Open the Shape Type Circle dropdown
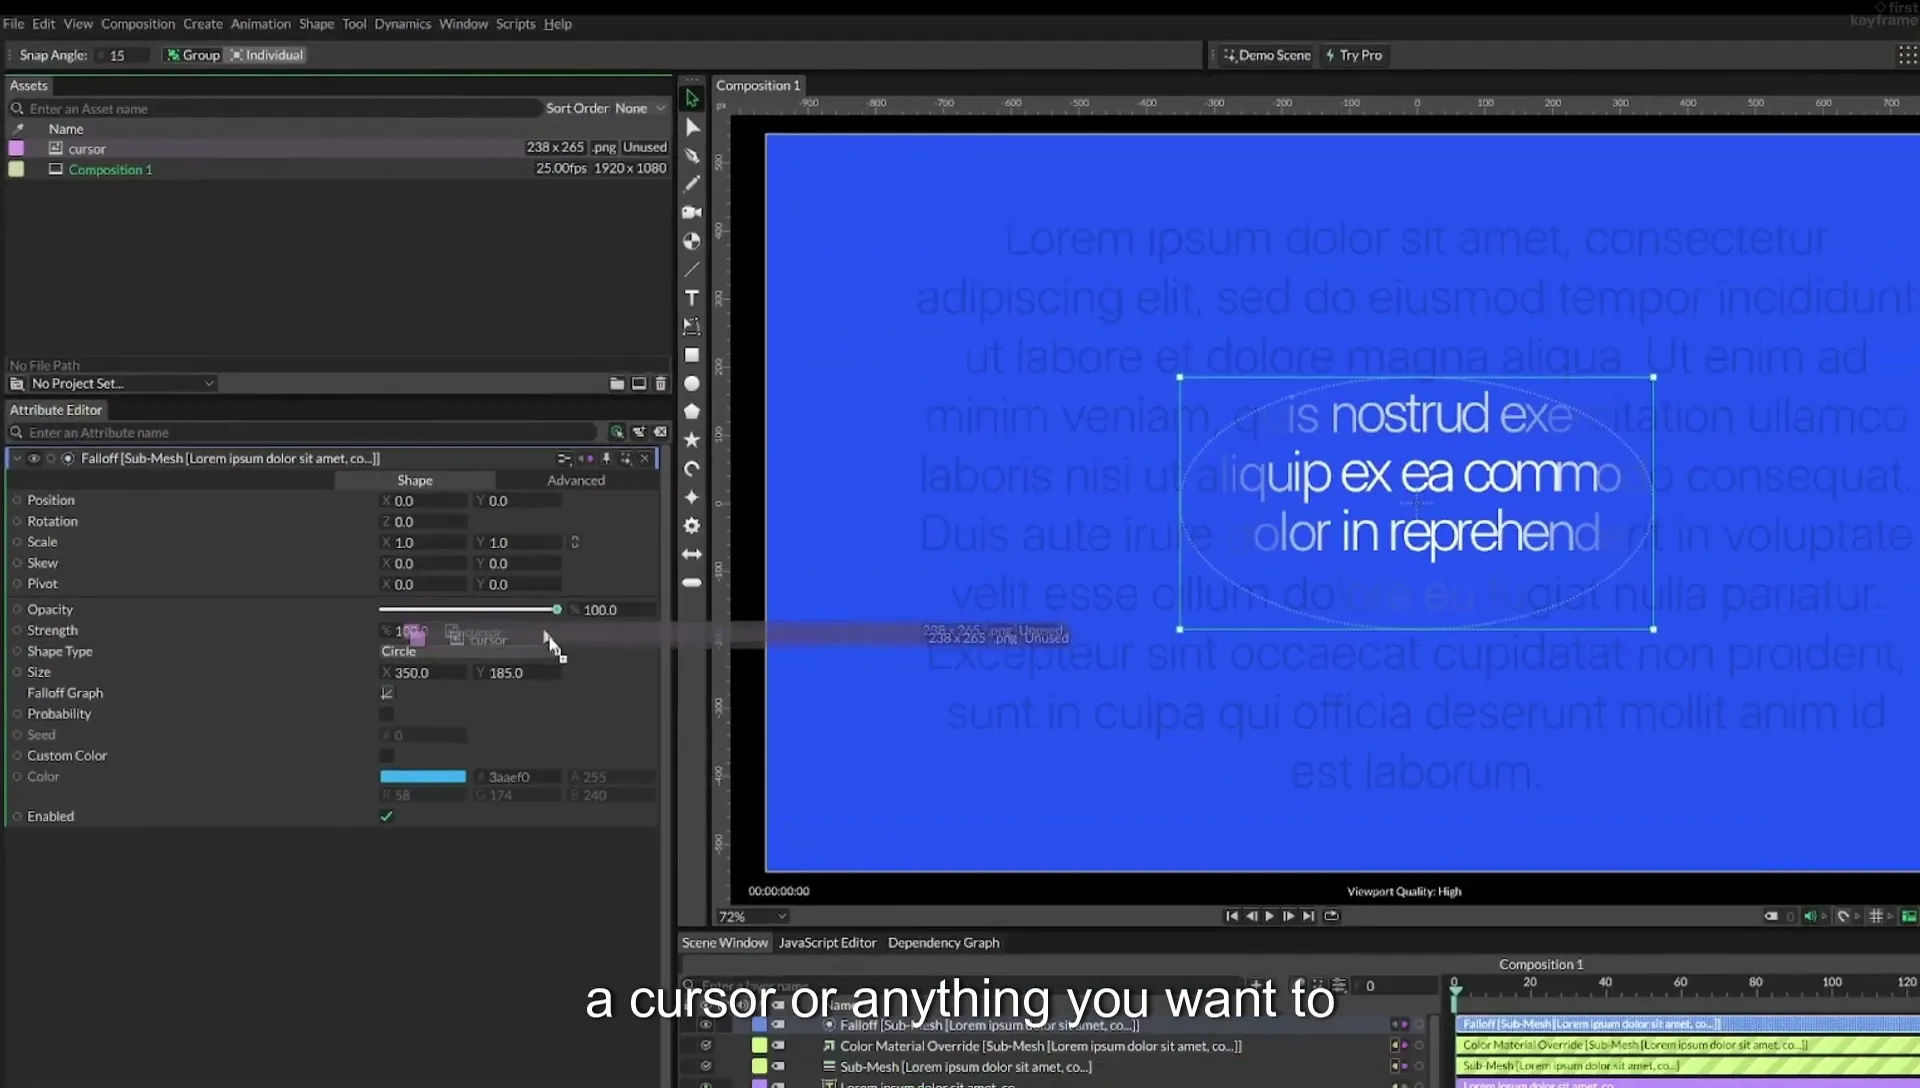Viewport: 1920px width, 1088px height. (x=470, y=651)
